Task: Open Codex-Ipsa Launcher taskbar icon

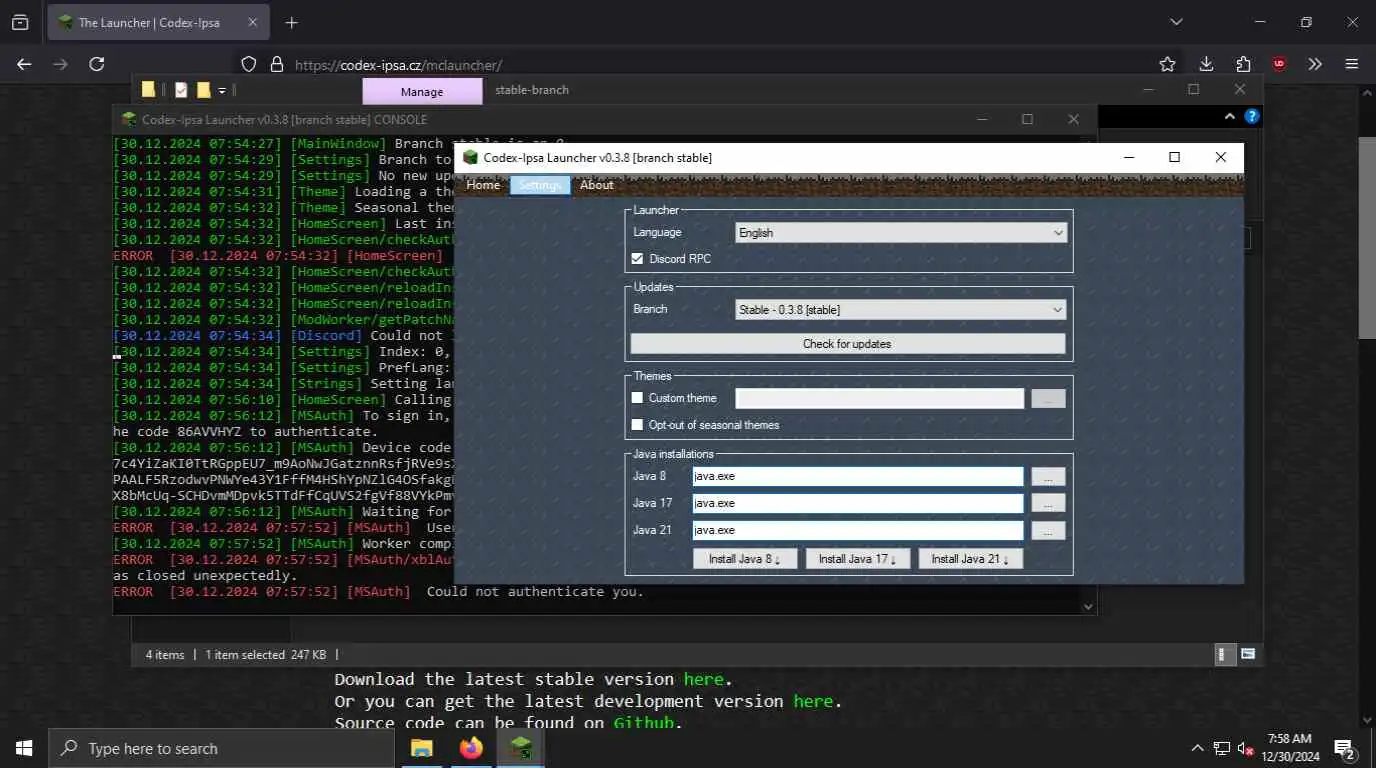Action: (520, 748)
